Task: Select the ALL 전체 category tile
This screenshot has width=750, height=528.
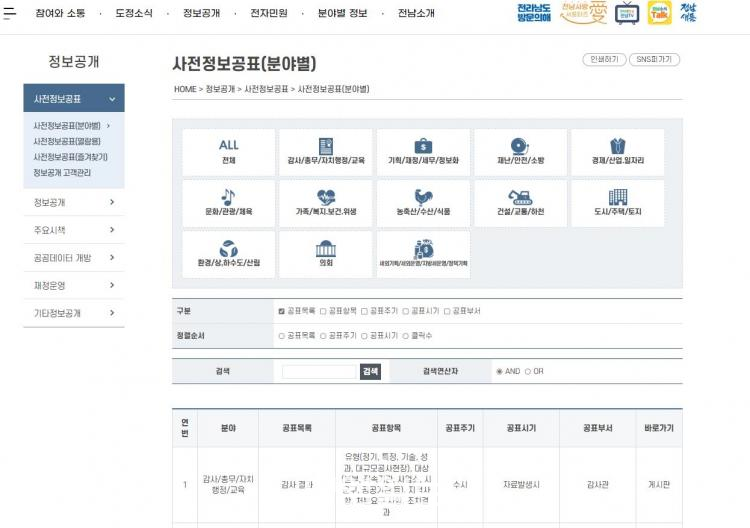Action: (x=229, y=150)
